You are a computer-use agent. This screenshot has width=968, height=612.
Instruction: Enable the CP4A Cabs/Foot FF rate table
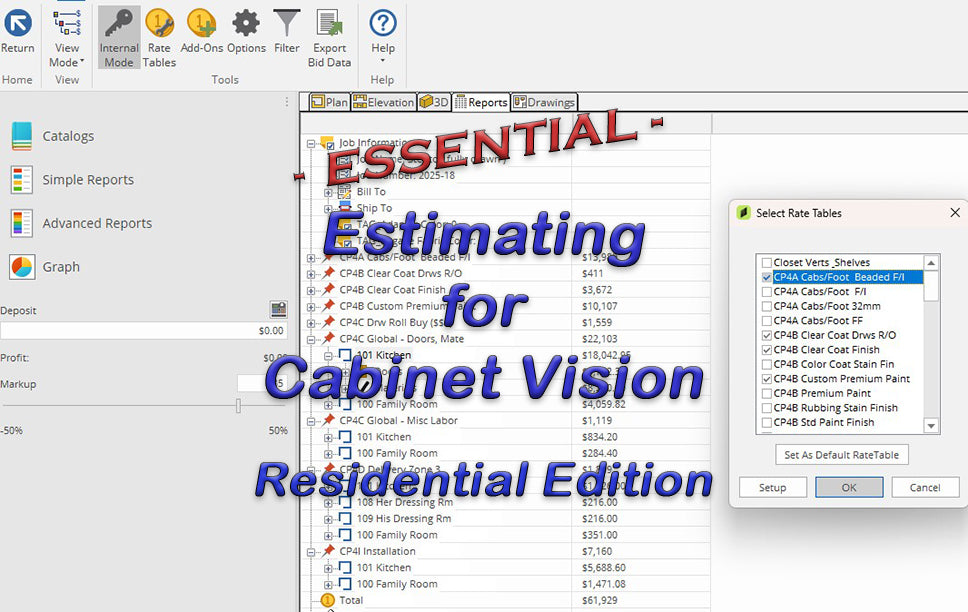(765, 320)
